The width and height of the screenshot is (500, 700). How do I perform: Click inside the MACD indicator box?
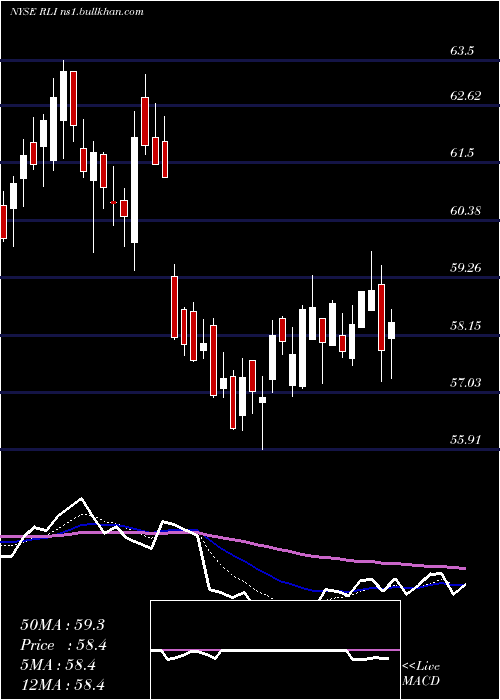coord(275,650)
